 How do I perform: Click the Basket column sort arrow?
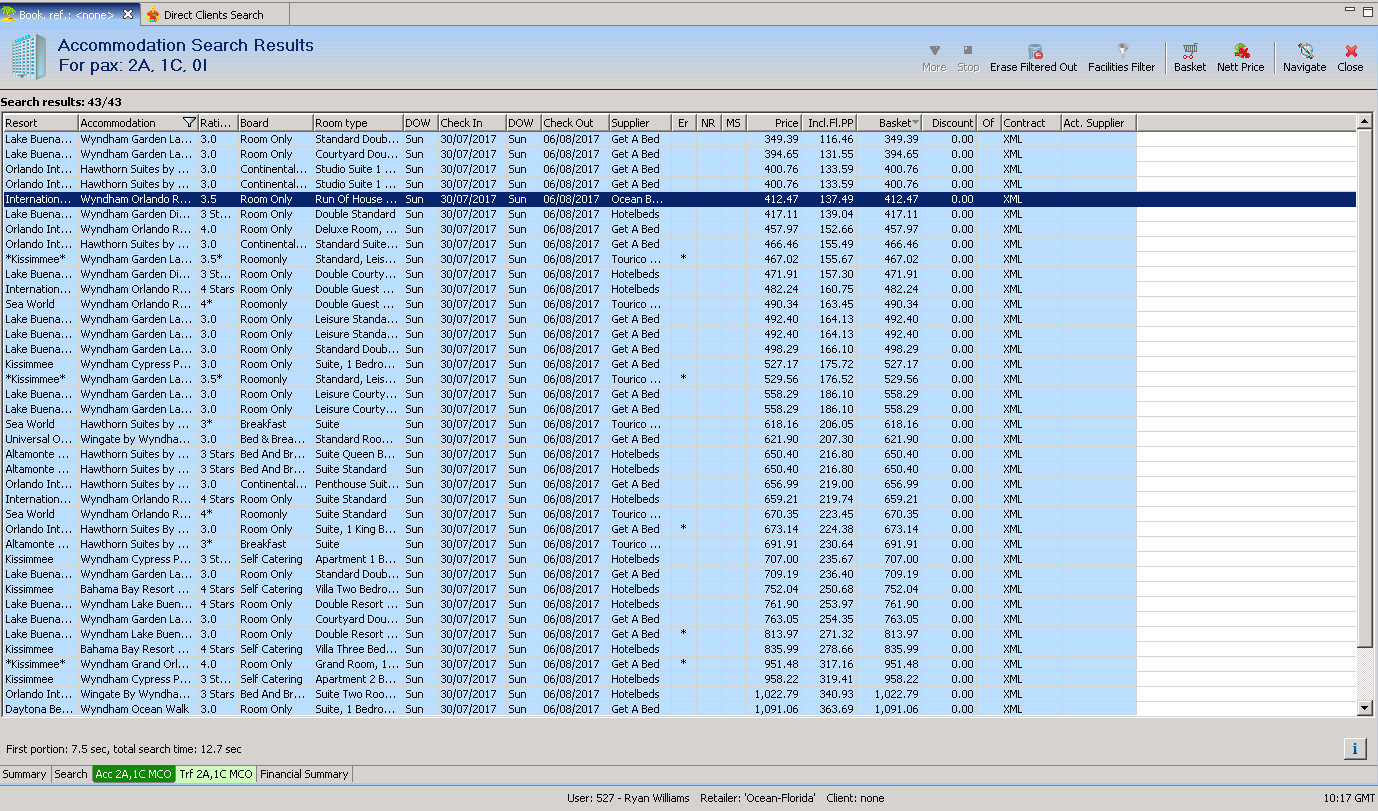tap(915, 123)
